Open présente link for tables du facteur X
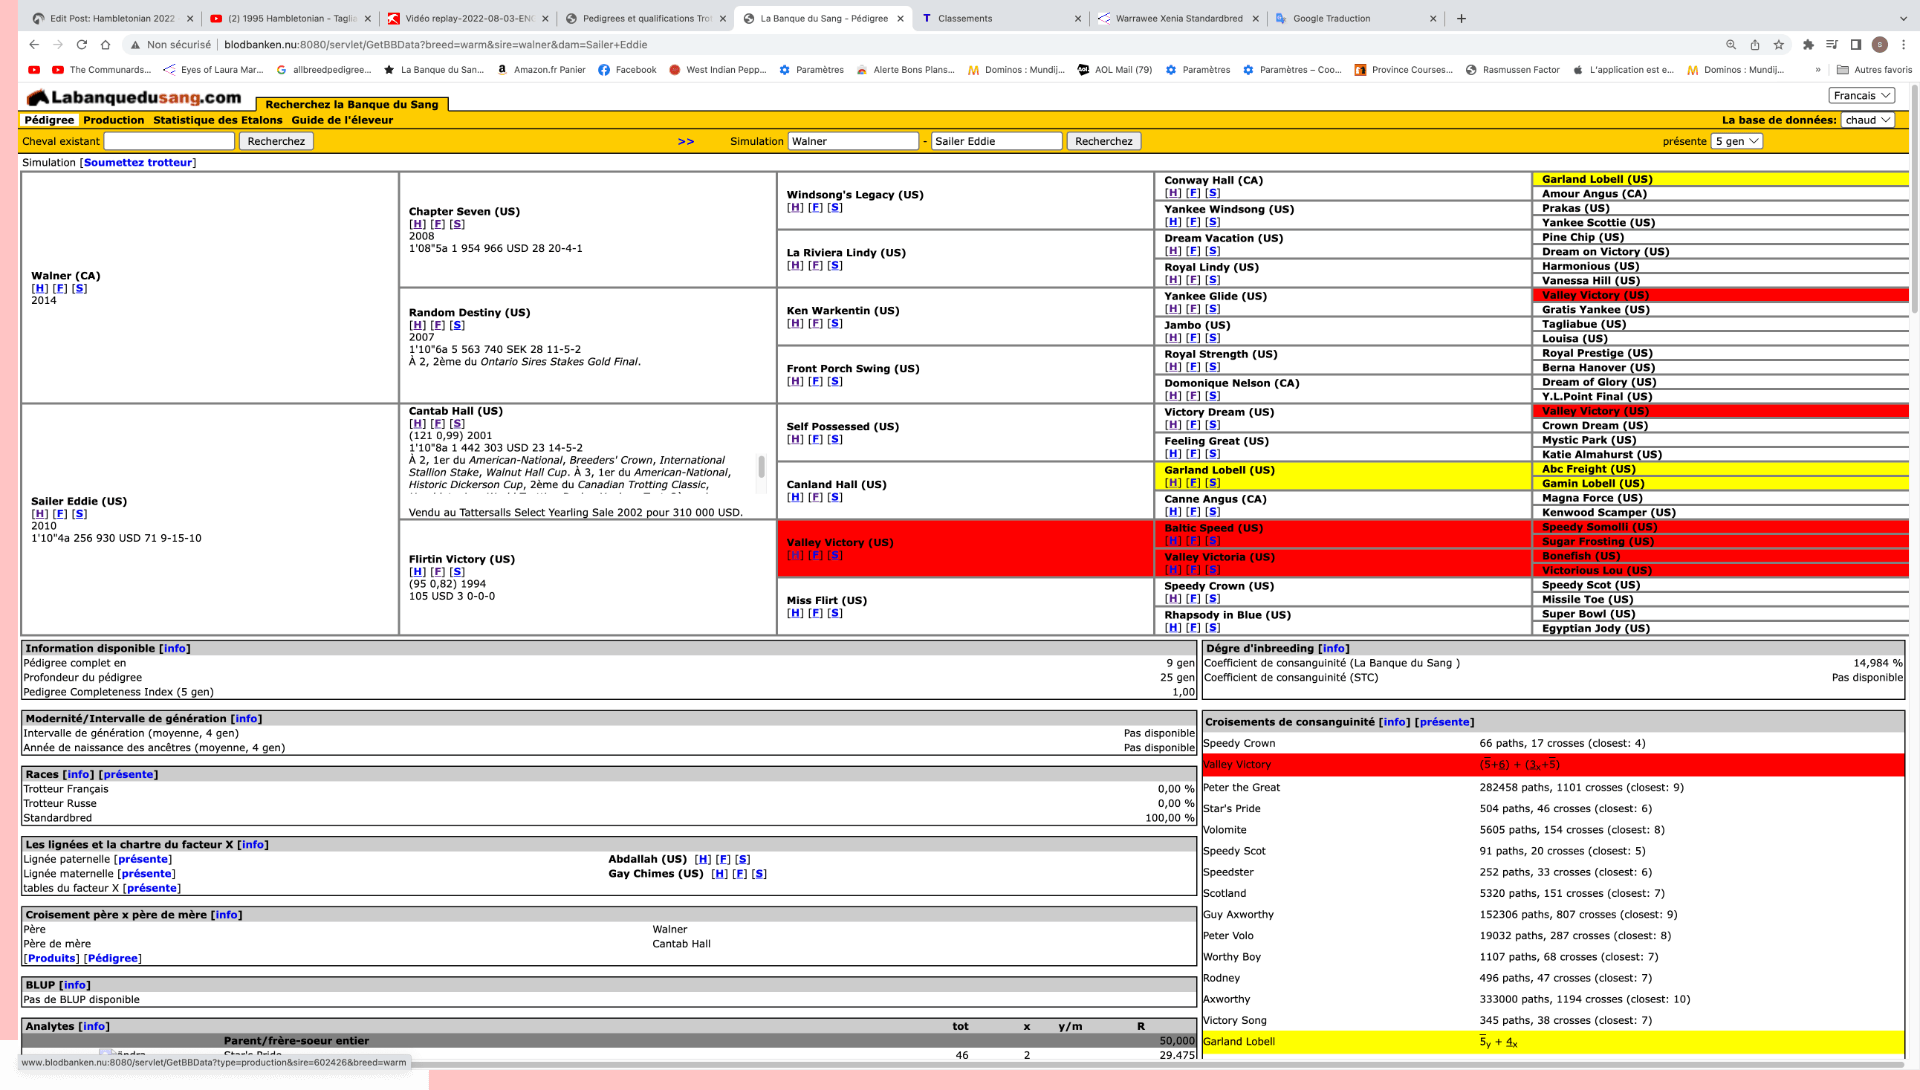 click(x=152, y=888)
